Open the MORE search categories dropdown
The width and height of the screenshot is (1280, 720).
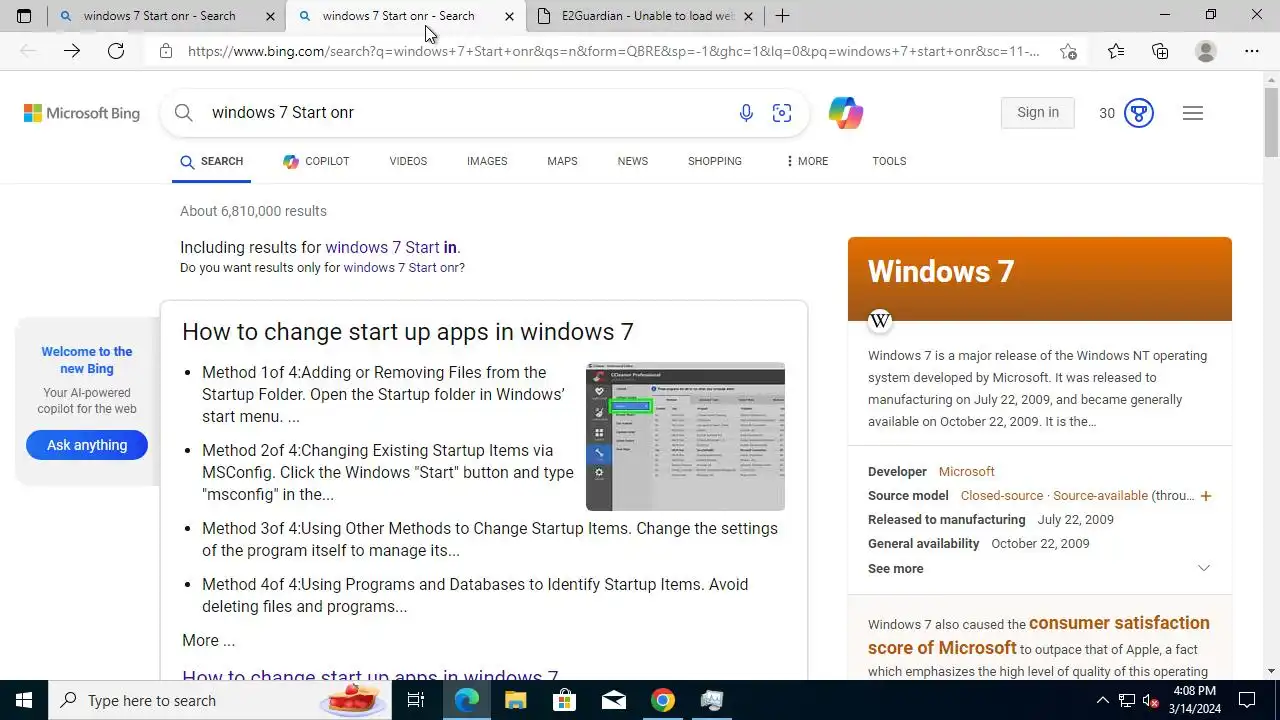(806, 161)
